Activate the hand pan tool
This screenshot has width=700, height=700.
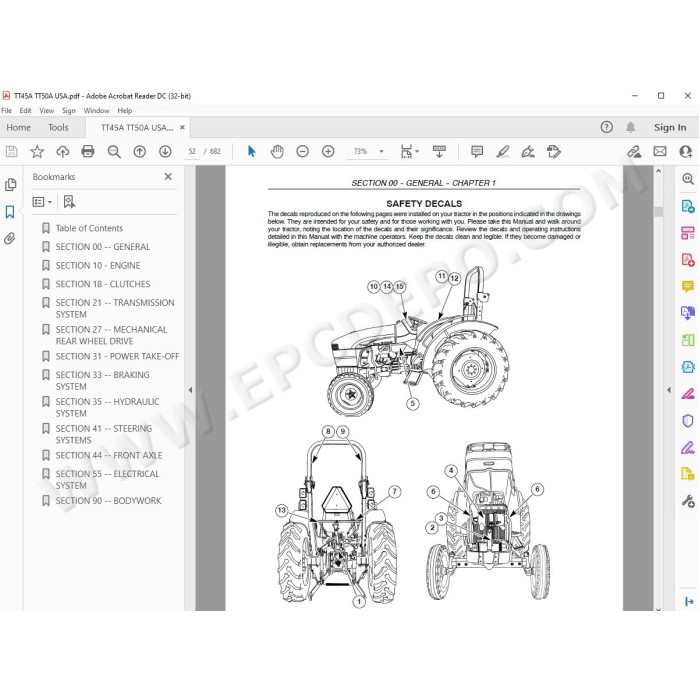(x=277, y=152)
